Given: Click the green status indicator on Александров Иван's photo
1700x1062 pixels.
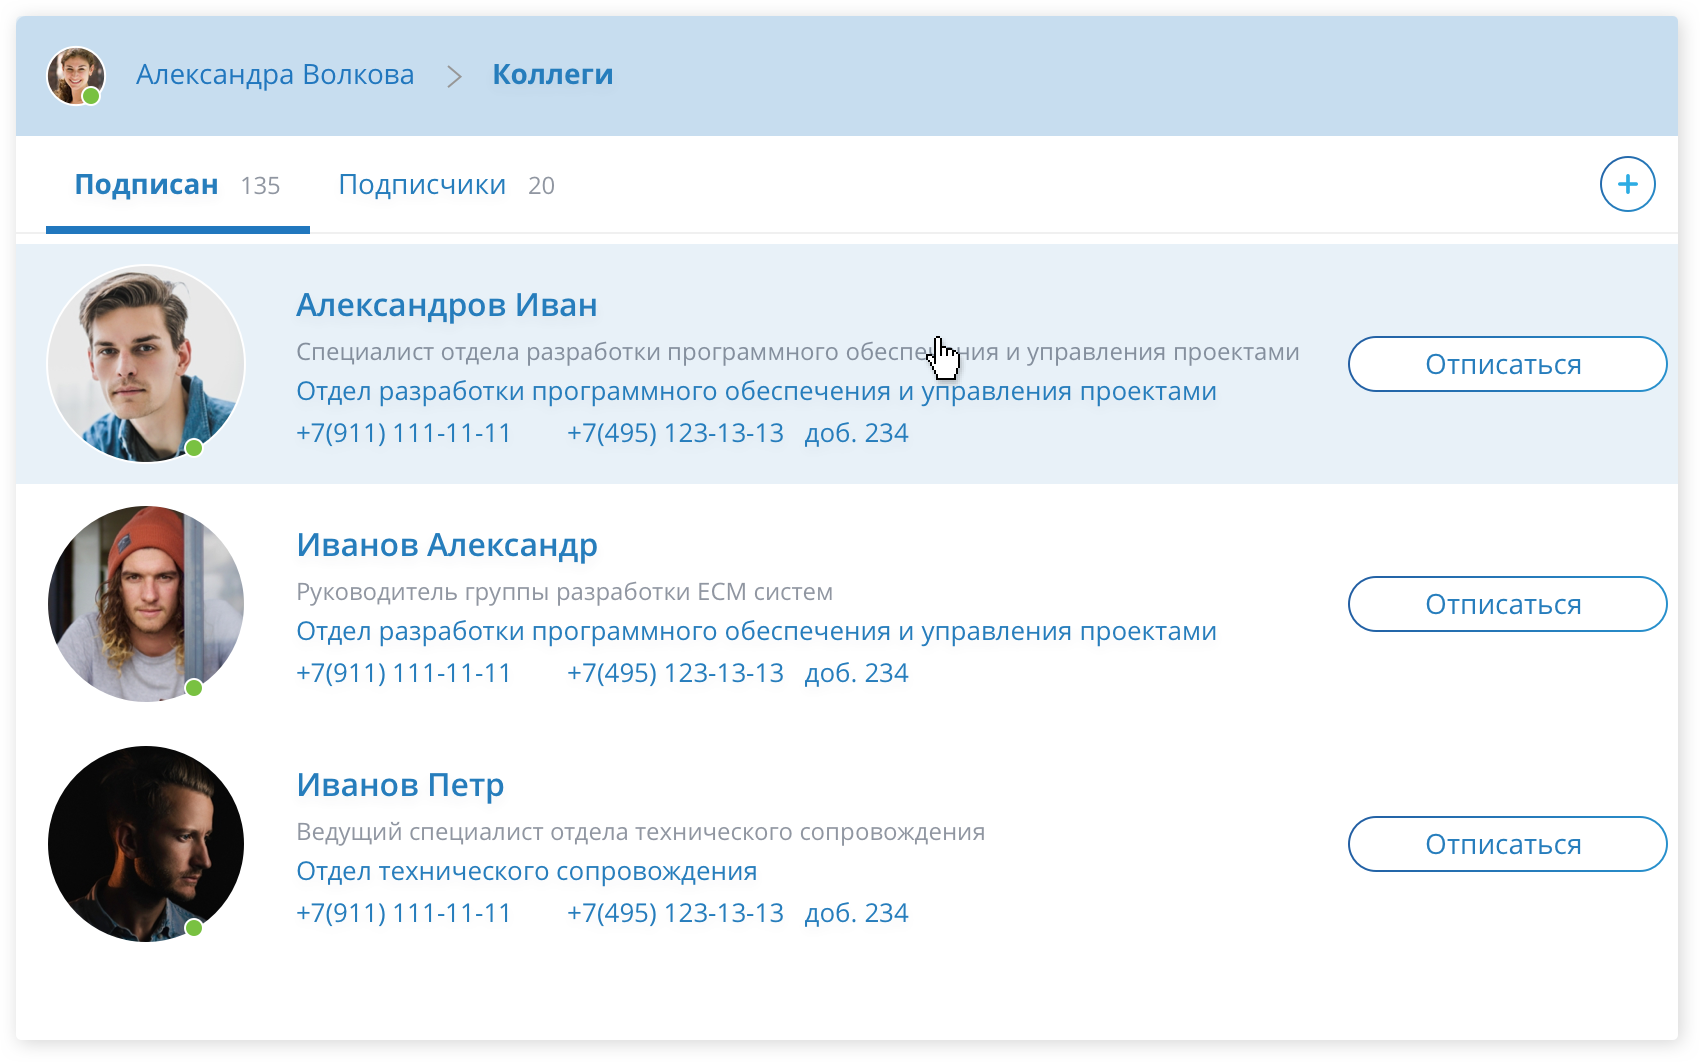Looking at the screenshot, I should (x=194, y=449).
